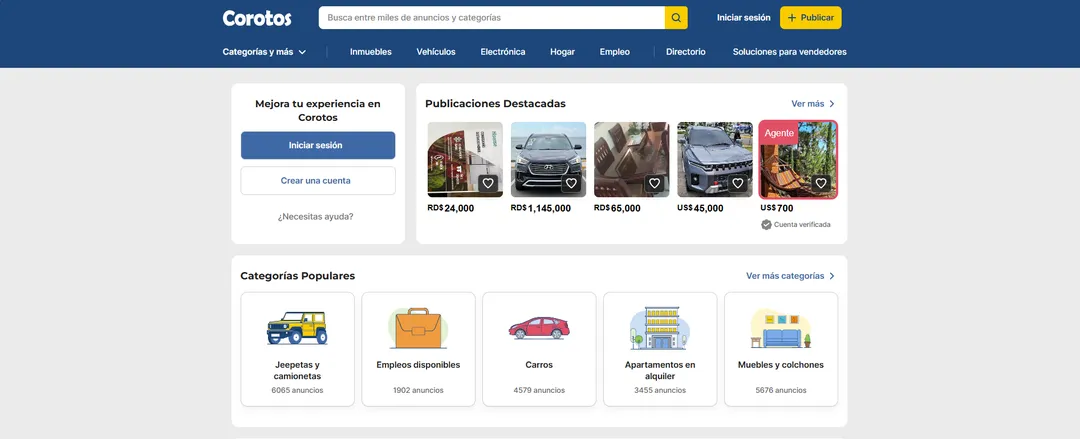Click the blue Iniciar sesión button

pos(318,145)
